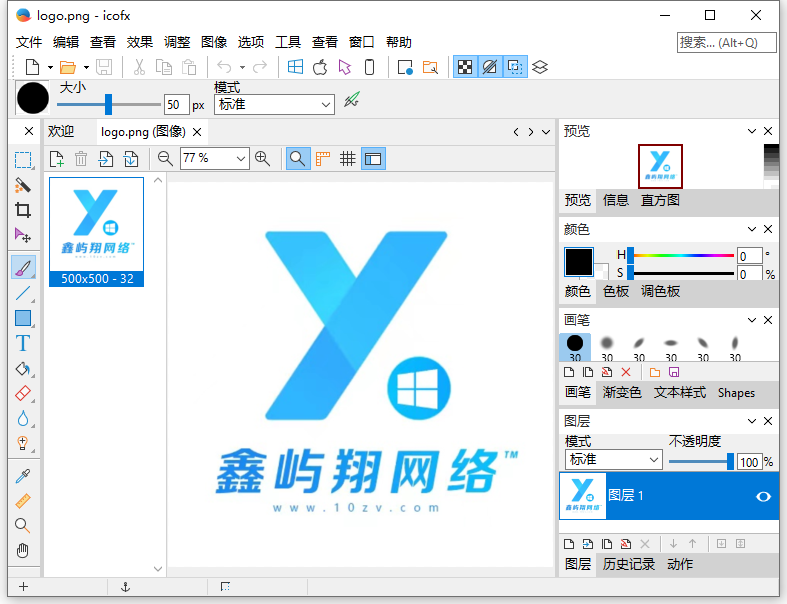Image resolution: width=787 pixels, height=604 pixels.
Task: Select the hand pan tool
Action: 23,551
